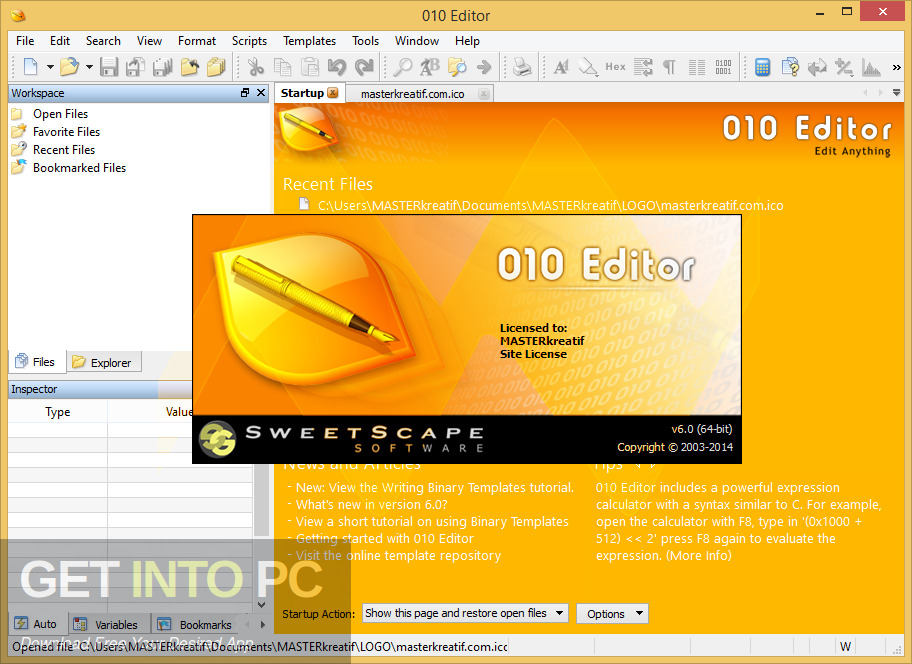Viewport: 912px width, 664px height.
Task: Open the Window menu
Action: (x=416, y=41)
